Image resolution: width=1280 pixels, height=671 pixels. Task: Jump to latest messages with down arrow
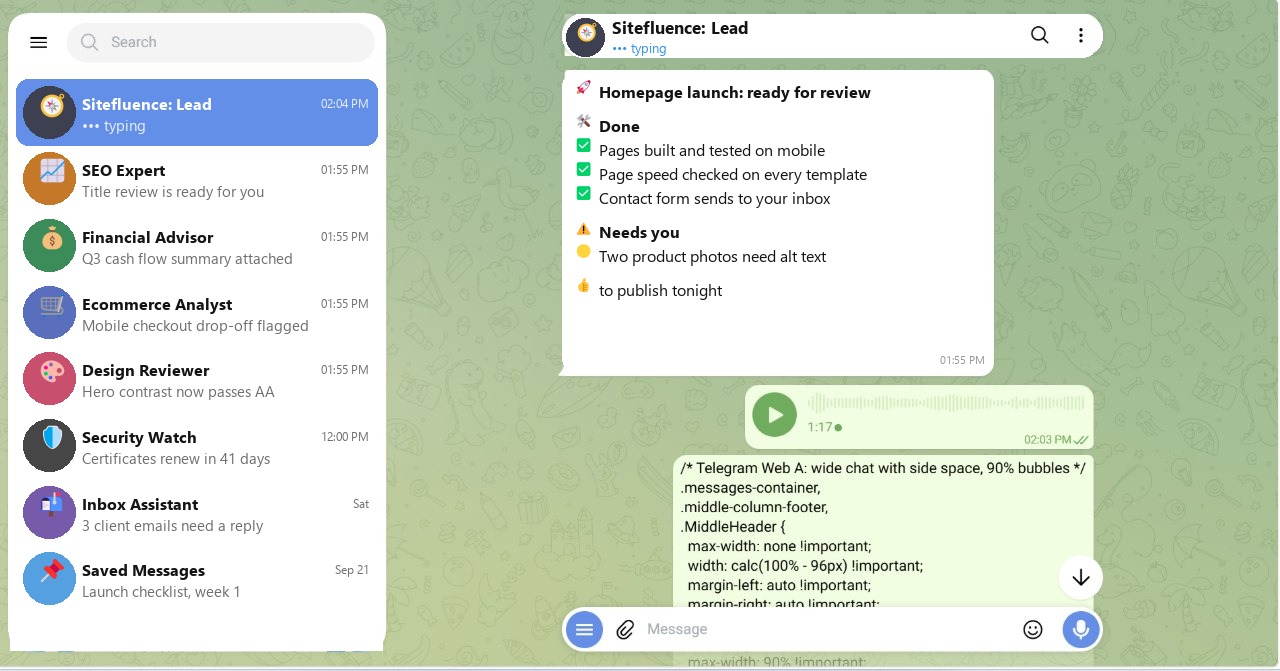coord(1081,577)
